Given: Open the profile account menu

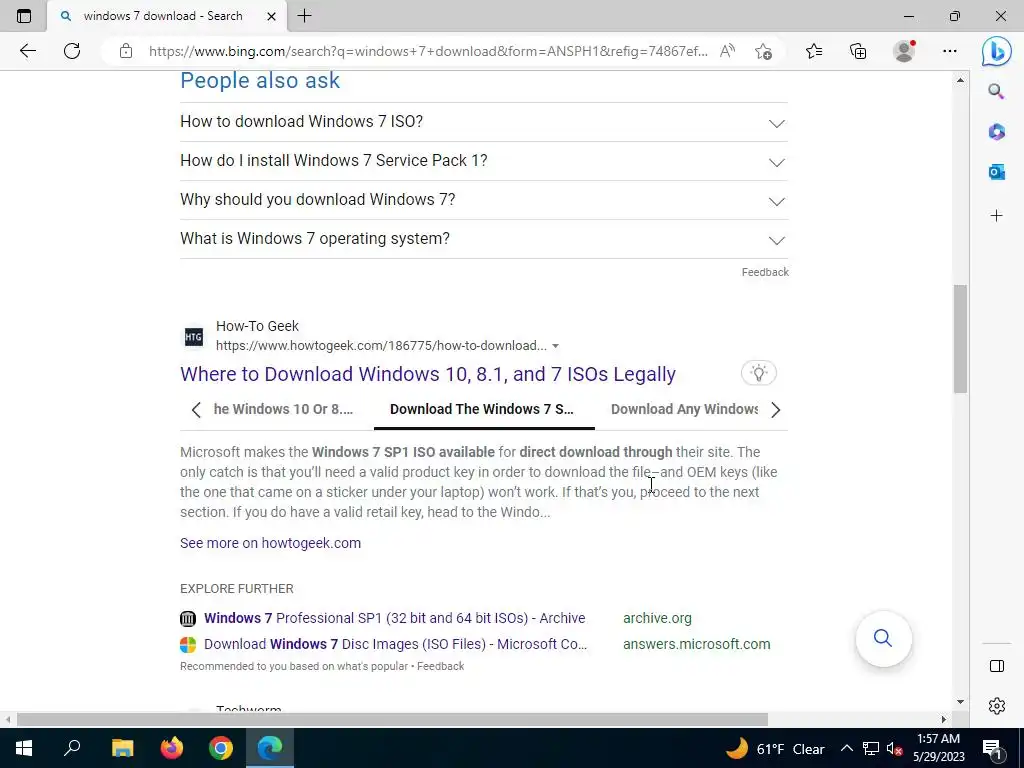Looking at the screenshot, I should click(x=904, y=51).
